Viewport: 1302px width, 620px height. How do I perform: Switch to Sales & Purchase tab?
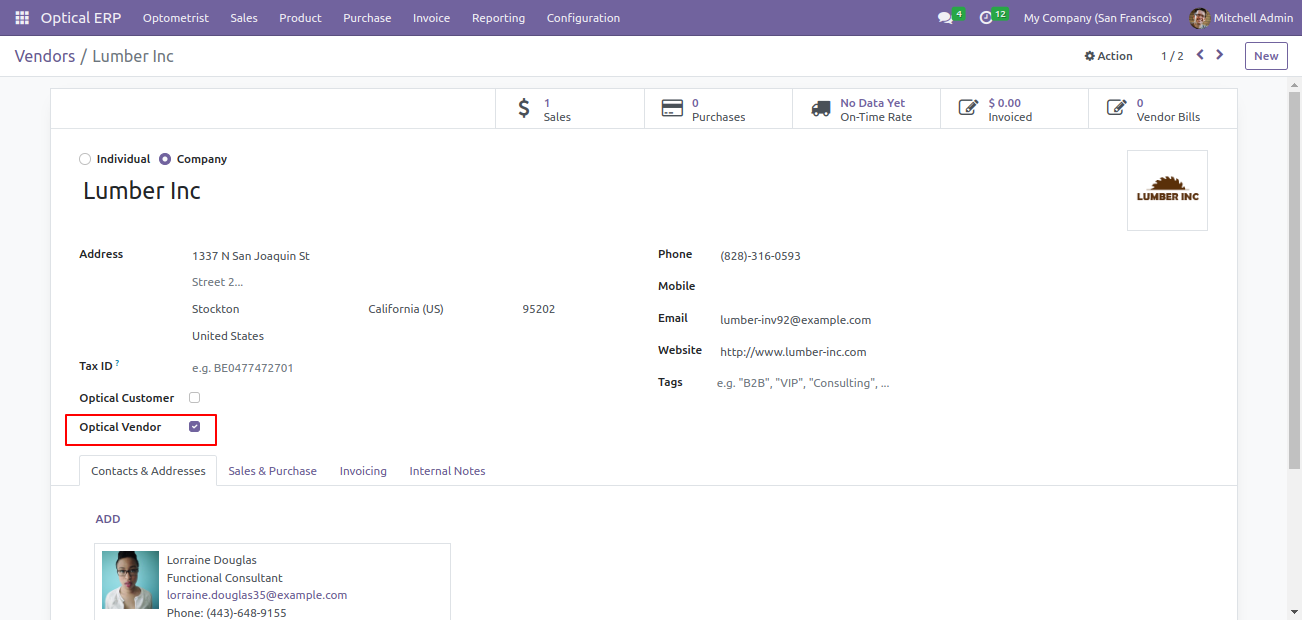coord(272,471)
